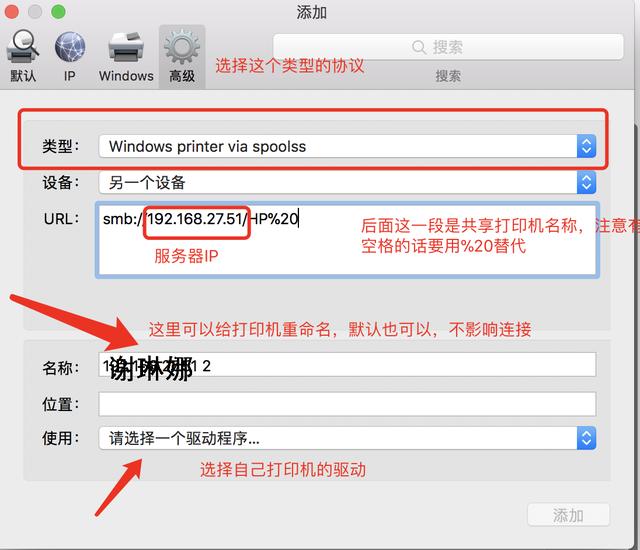640x550 pixels.
Task: Click the empty 位置 location field
Action: 347,404
